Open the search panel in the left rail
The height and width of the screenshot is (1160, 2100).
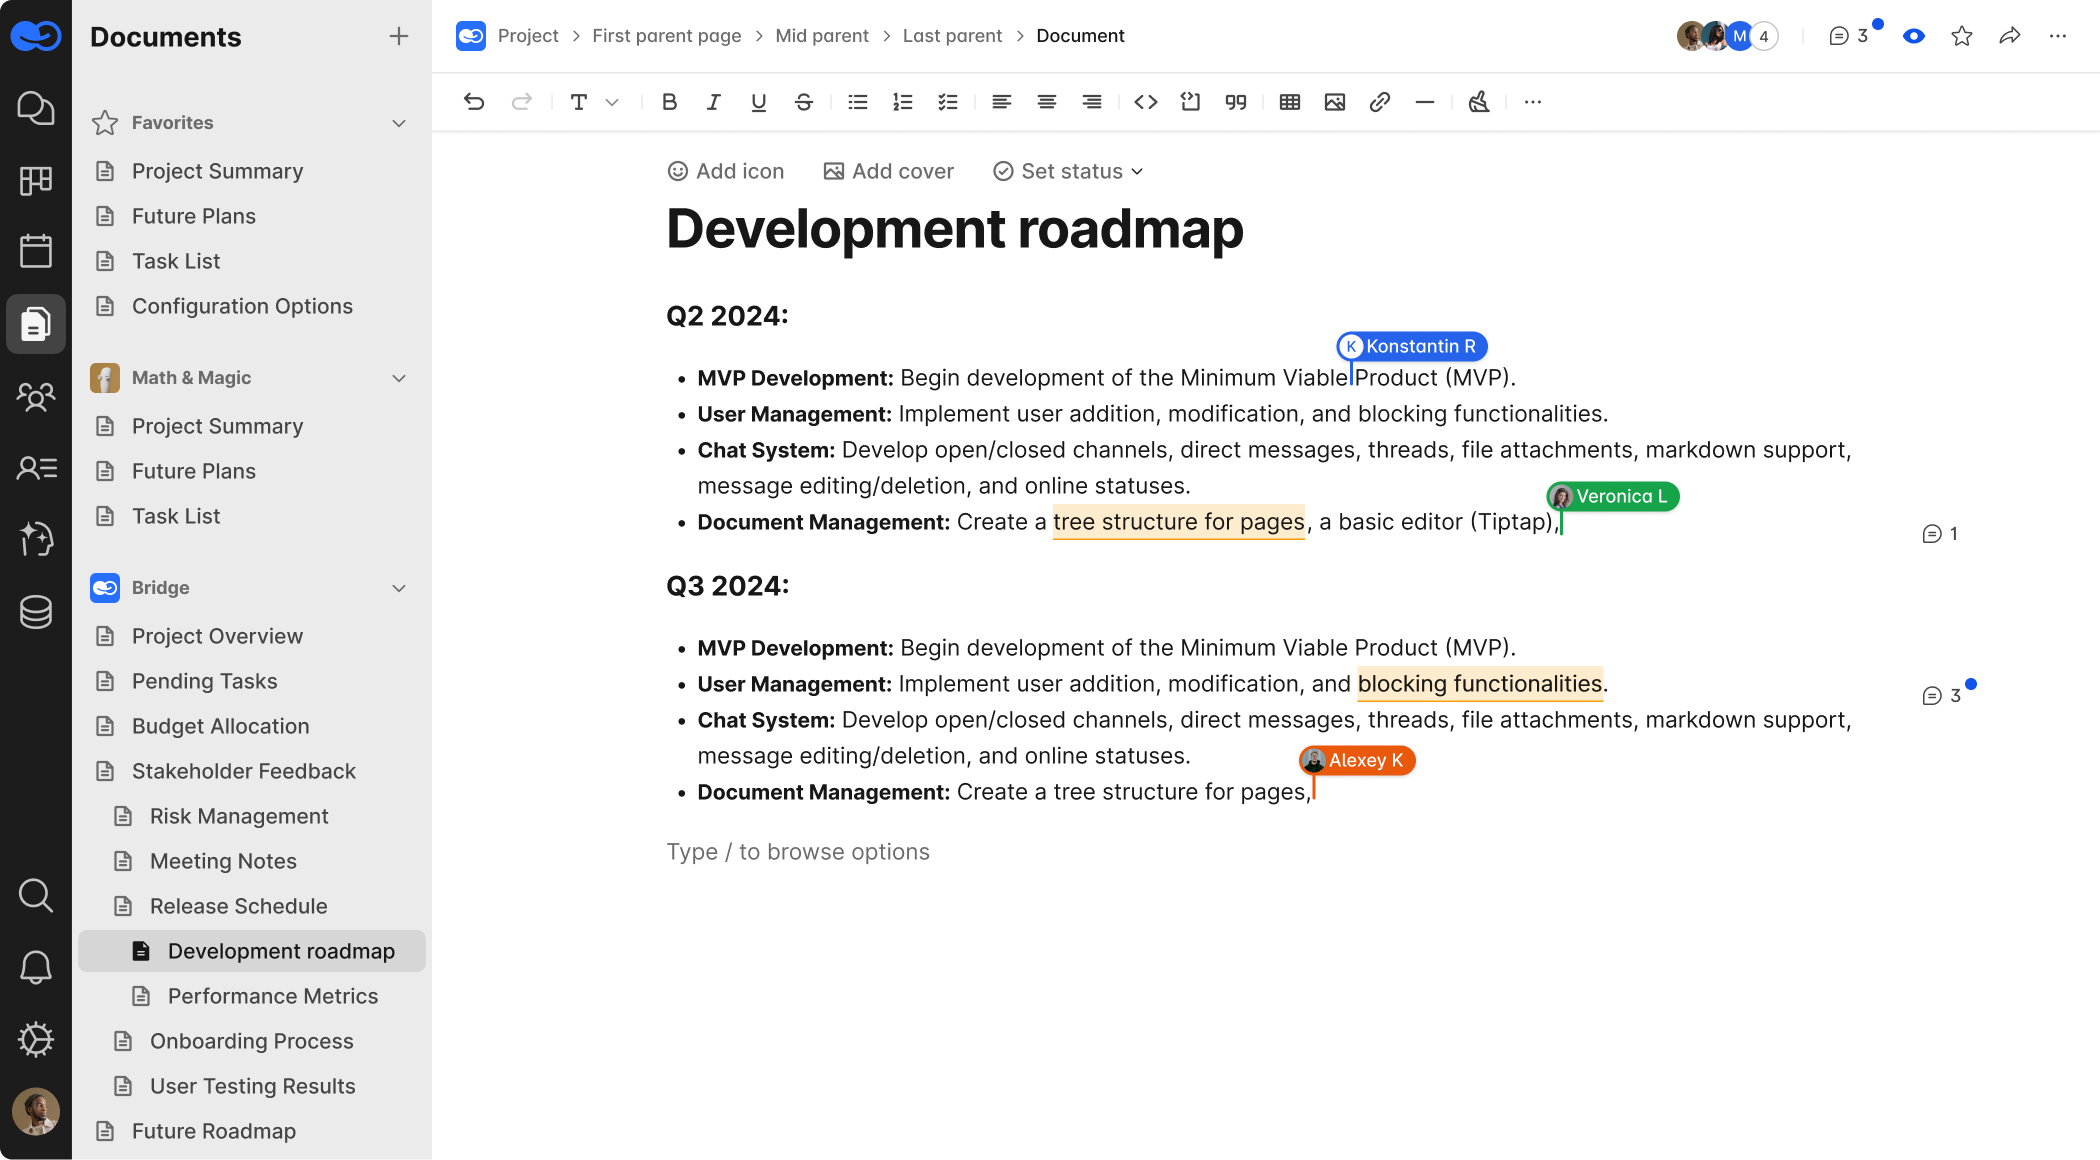36,896
